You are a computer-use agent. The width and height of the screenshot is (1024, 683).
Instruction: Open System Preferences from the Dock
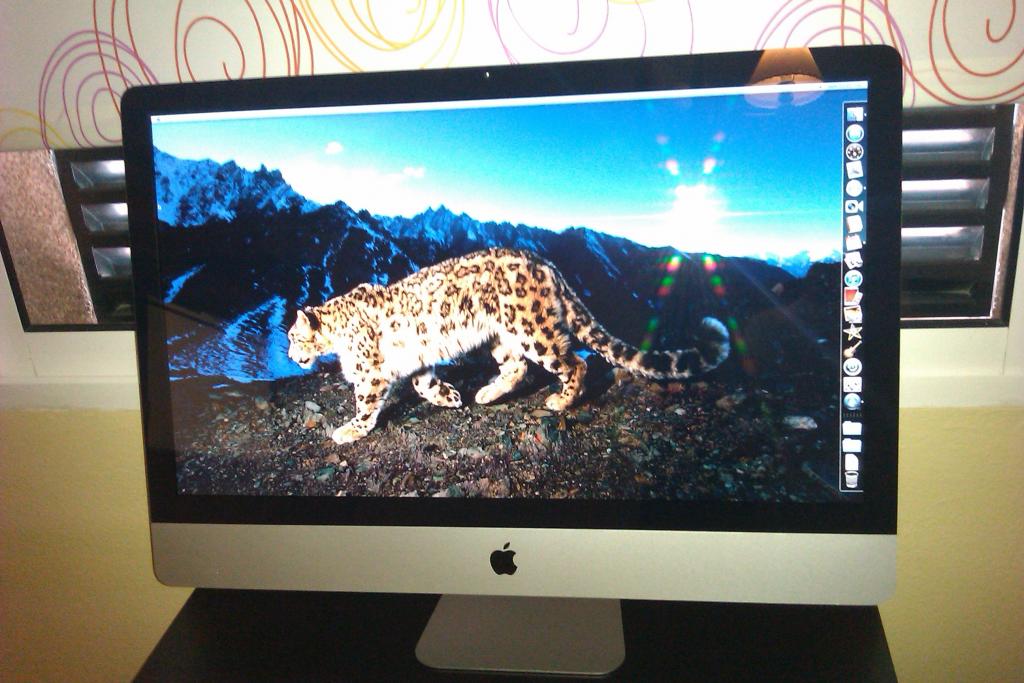tap(853, 385)
